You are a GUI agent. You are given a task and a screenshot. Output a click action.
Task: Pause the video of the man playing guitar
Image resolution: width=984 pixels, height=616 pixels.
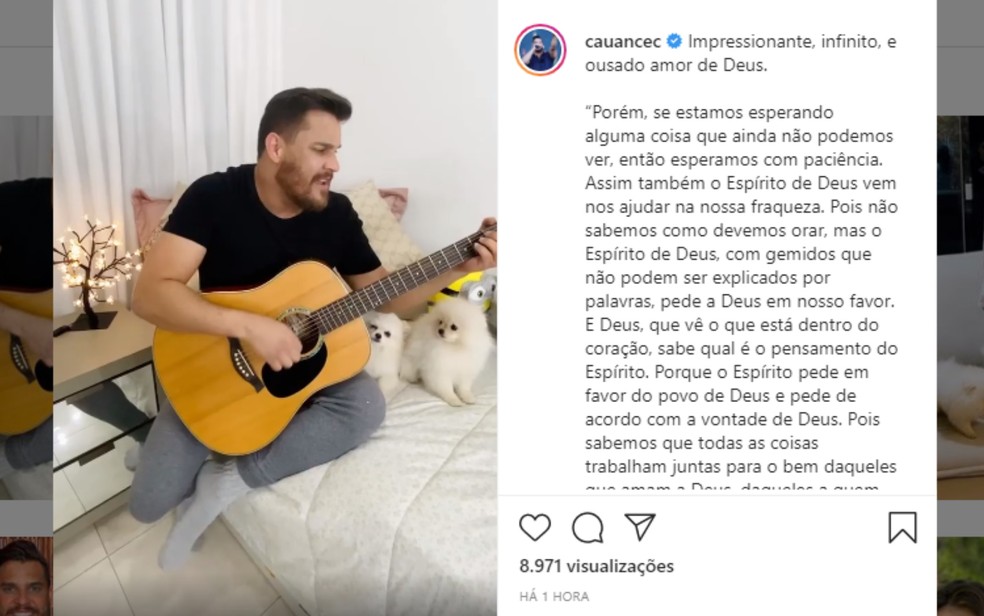click(275, 308)
